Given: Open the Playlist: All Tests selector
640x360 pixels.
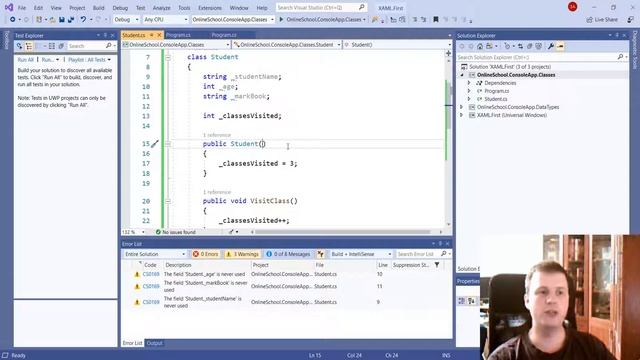Looking at the screenshot, I should tap(89, 60).
